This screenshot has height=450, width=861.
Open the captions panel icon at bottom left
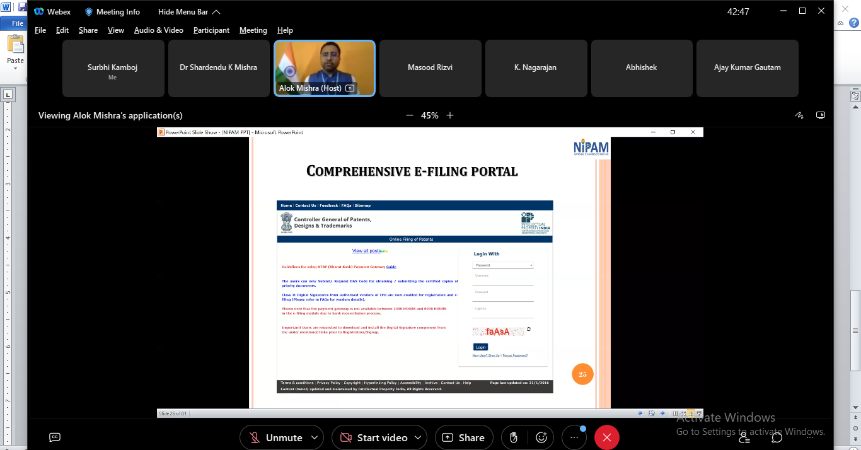pos(55,437)
